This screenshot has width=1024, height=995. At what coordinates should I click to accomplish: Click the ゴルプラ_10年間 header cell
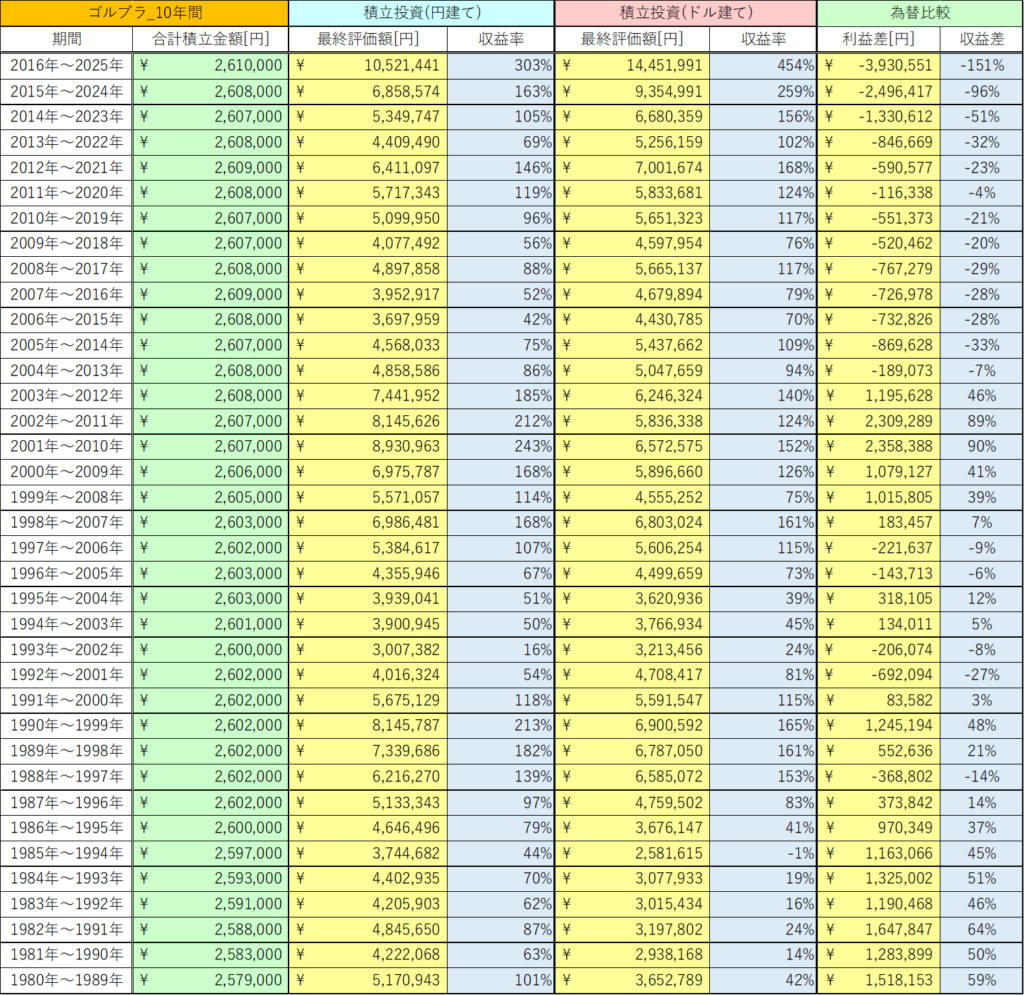[144, 13]
